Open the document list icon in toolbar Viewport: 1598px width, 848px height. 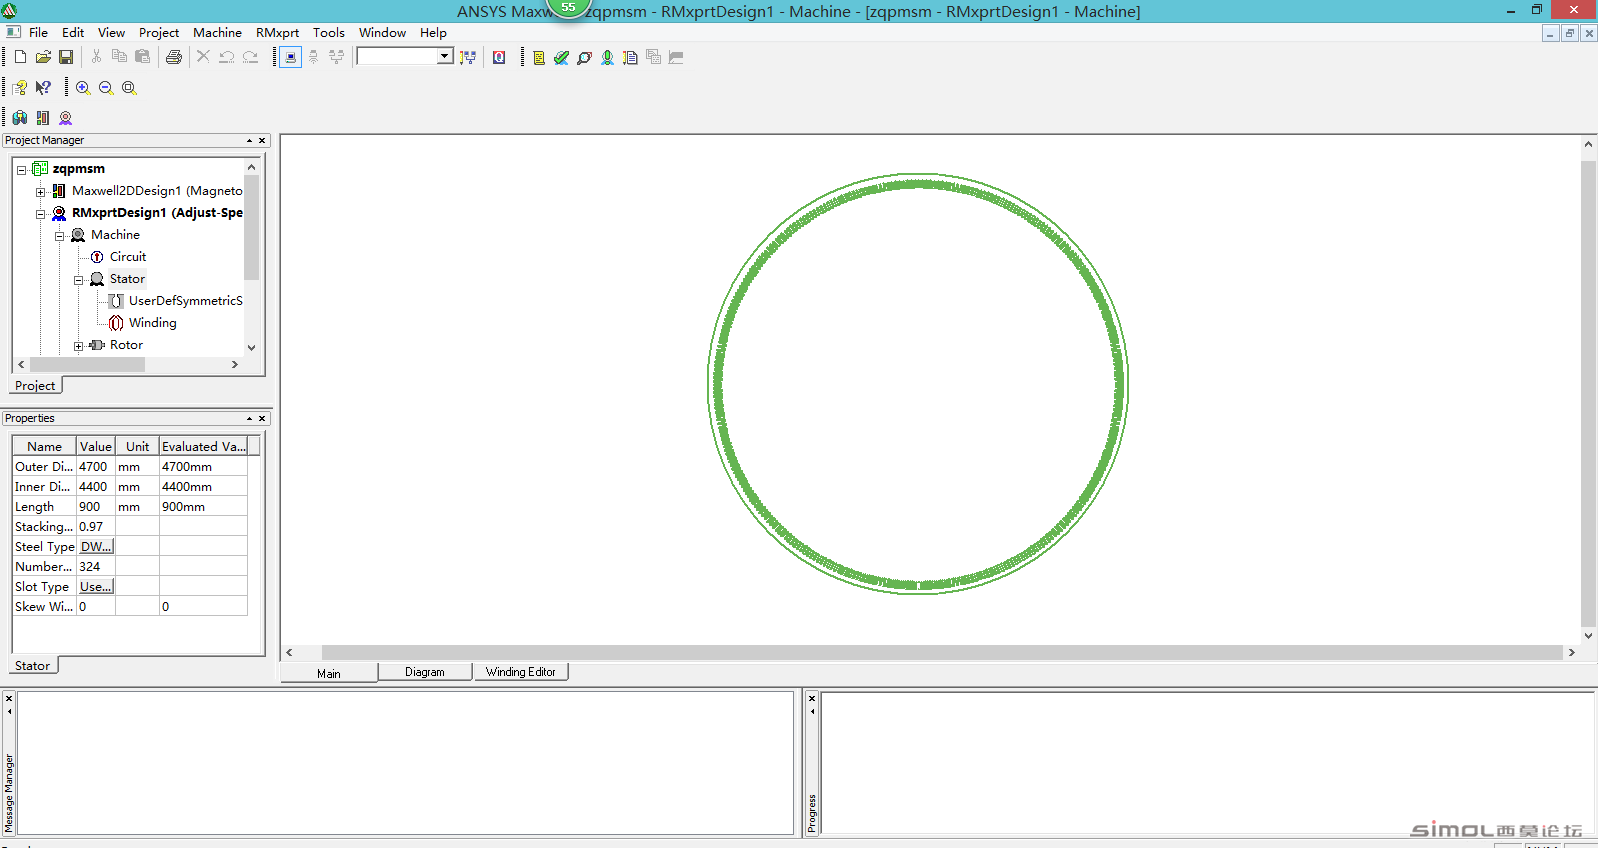(630, 57)
